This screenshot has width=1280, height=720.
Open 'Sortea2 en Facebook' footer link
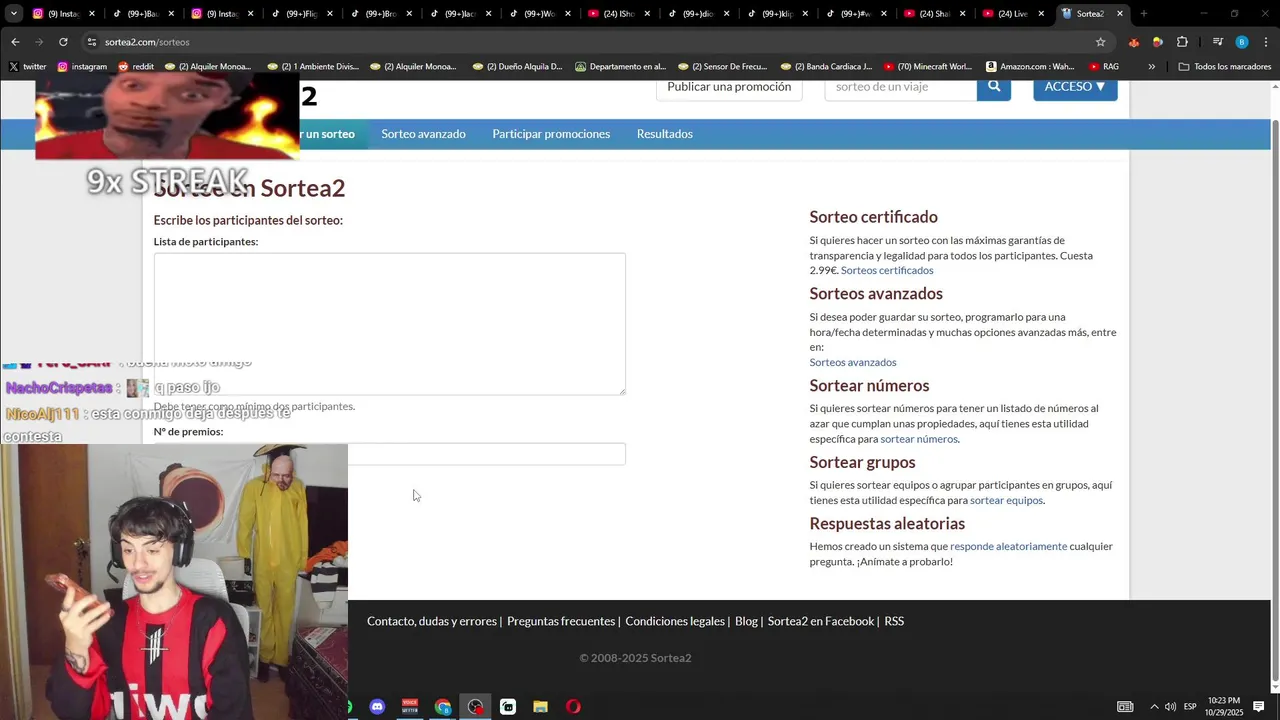coord(821,621)
